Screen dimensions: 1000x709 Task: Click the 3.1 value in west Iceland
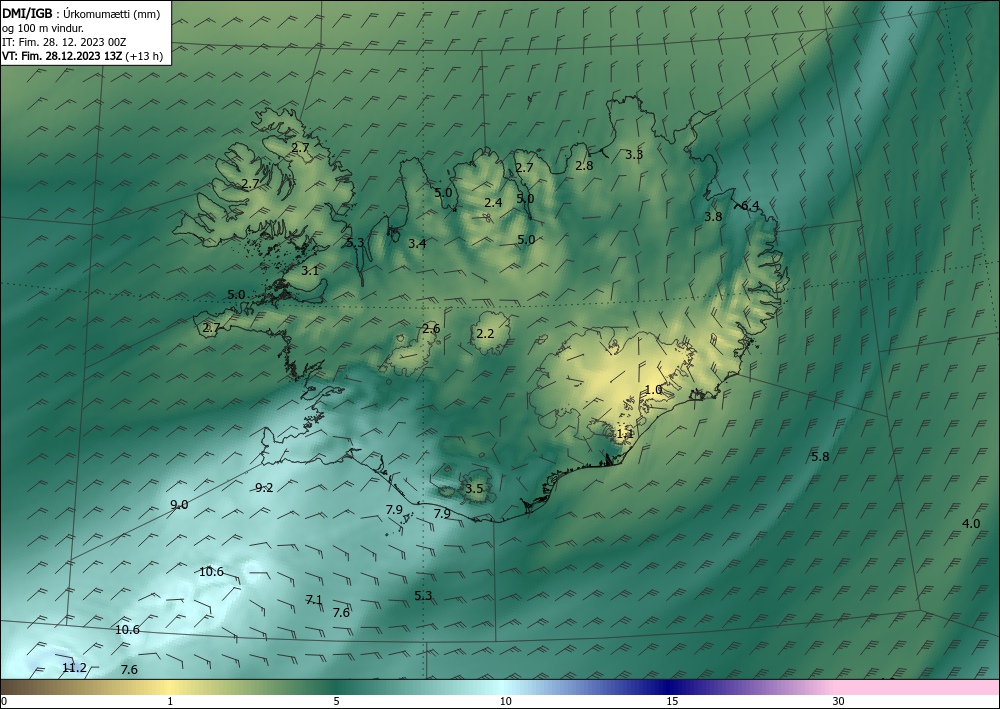pos(310,270)
